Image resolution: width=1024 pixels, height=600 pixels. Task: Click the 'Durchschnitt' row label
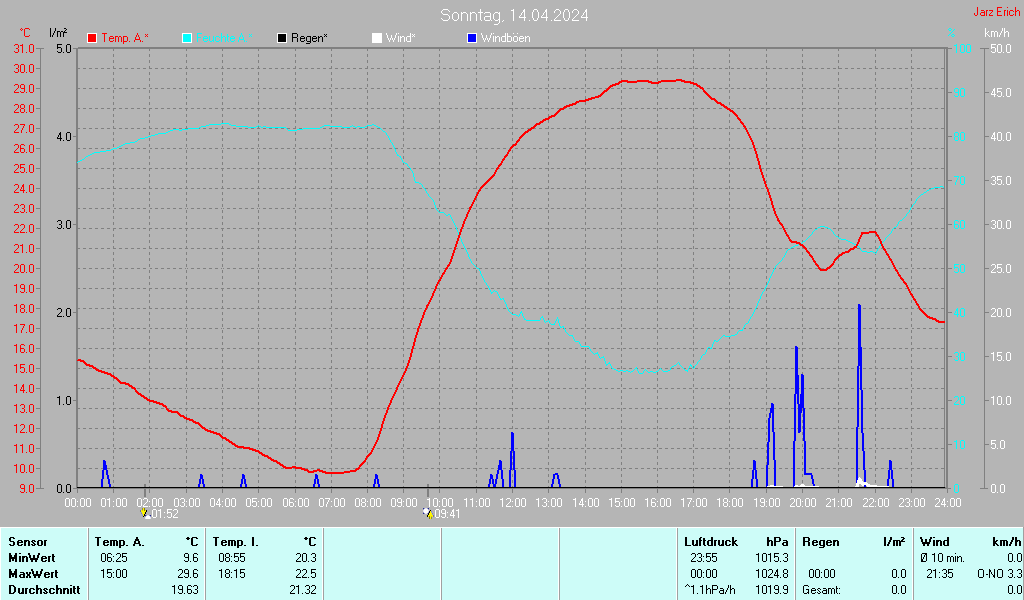pos(44,590)
